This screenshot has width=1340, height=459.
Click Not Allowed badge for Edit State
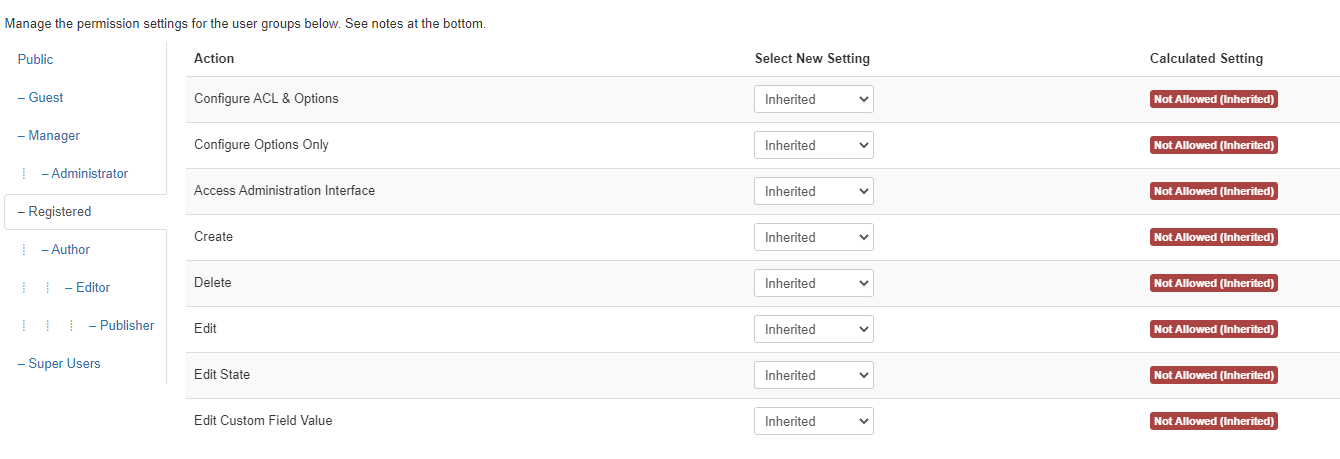click(1213, 376)
